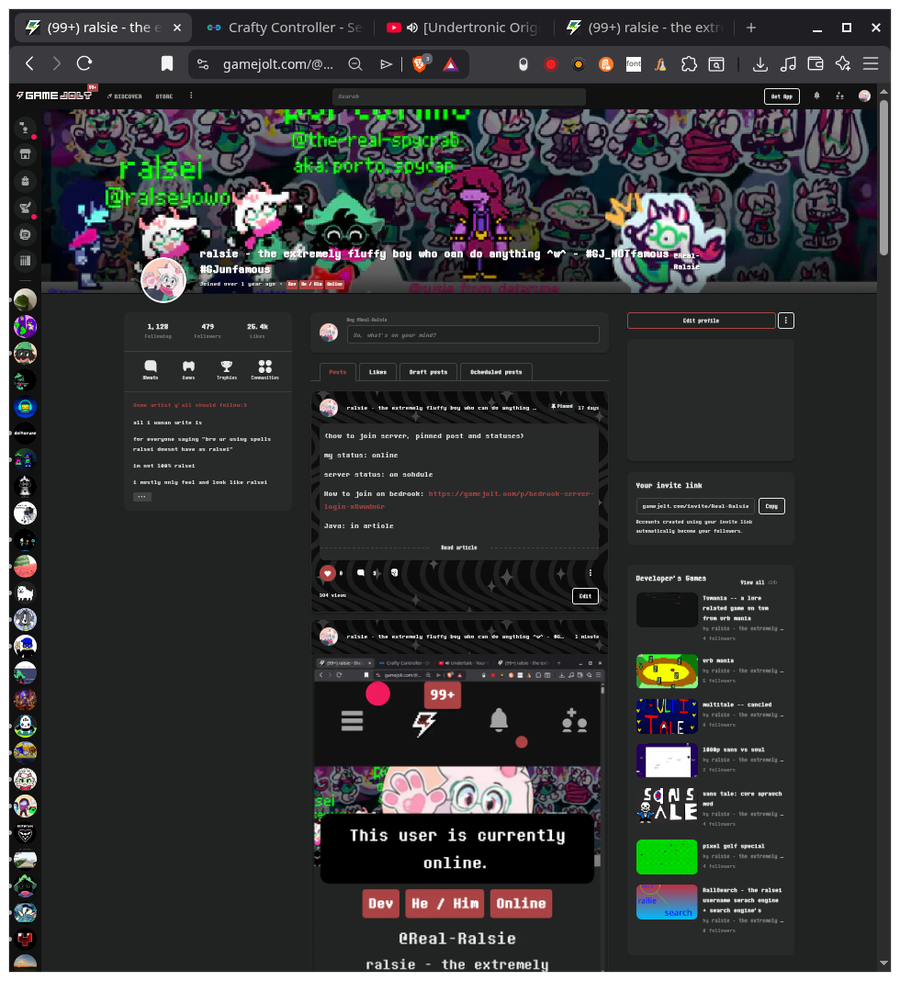Open the browser extensions puzzle icon
The height and width of the screenshot is (981, 900).
tap(689, 64)
